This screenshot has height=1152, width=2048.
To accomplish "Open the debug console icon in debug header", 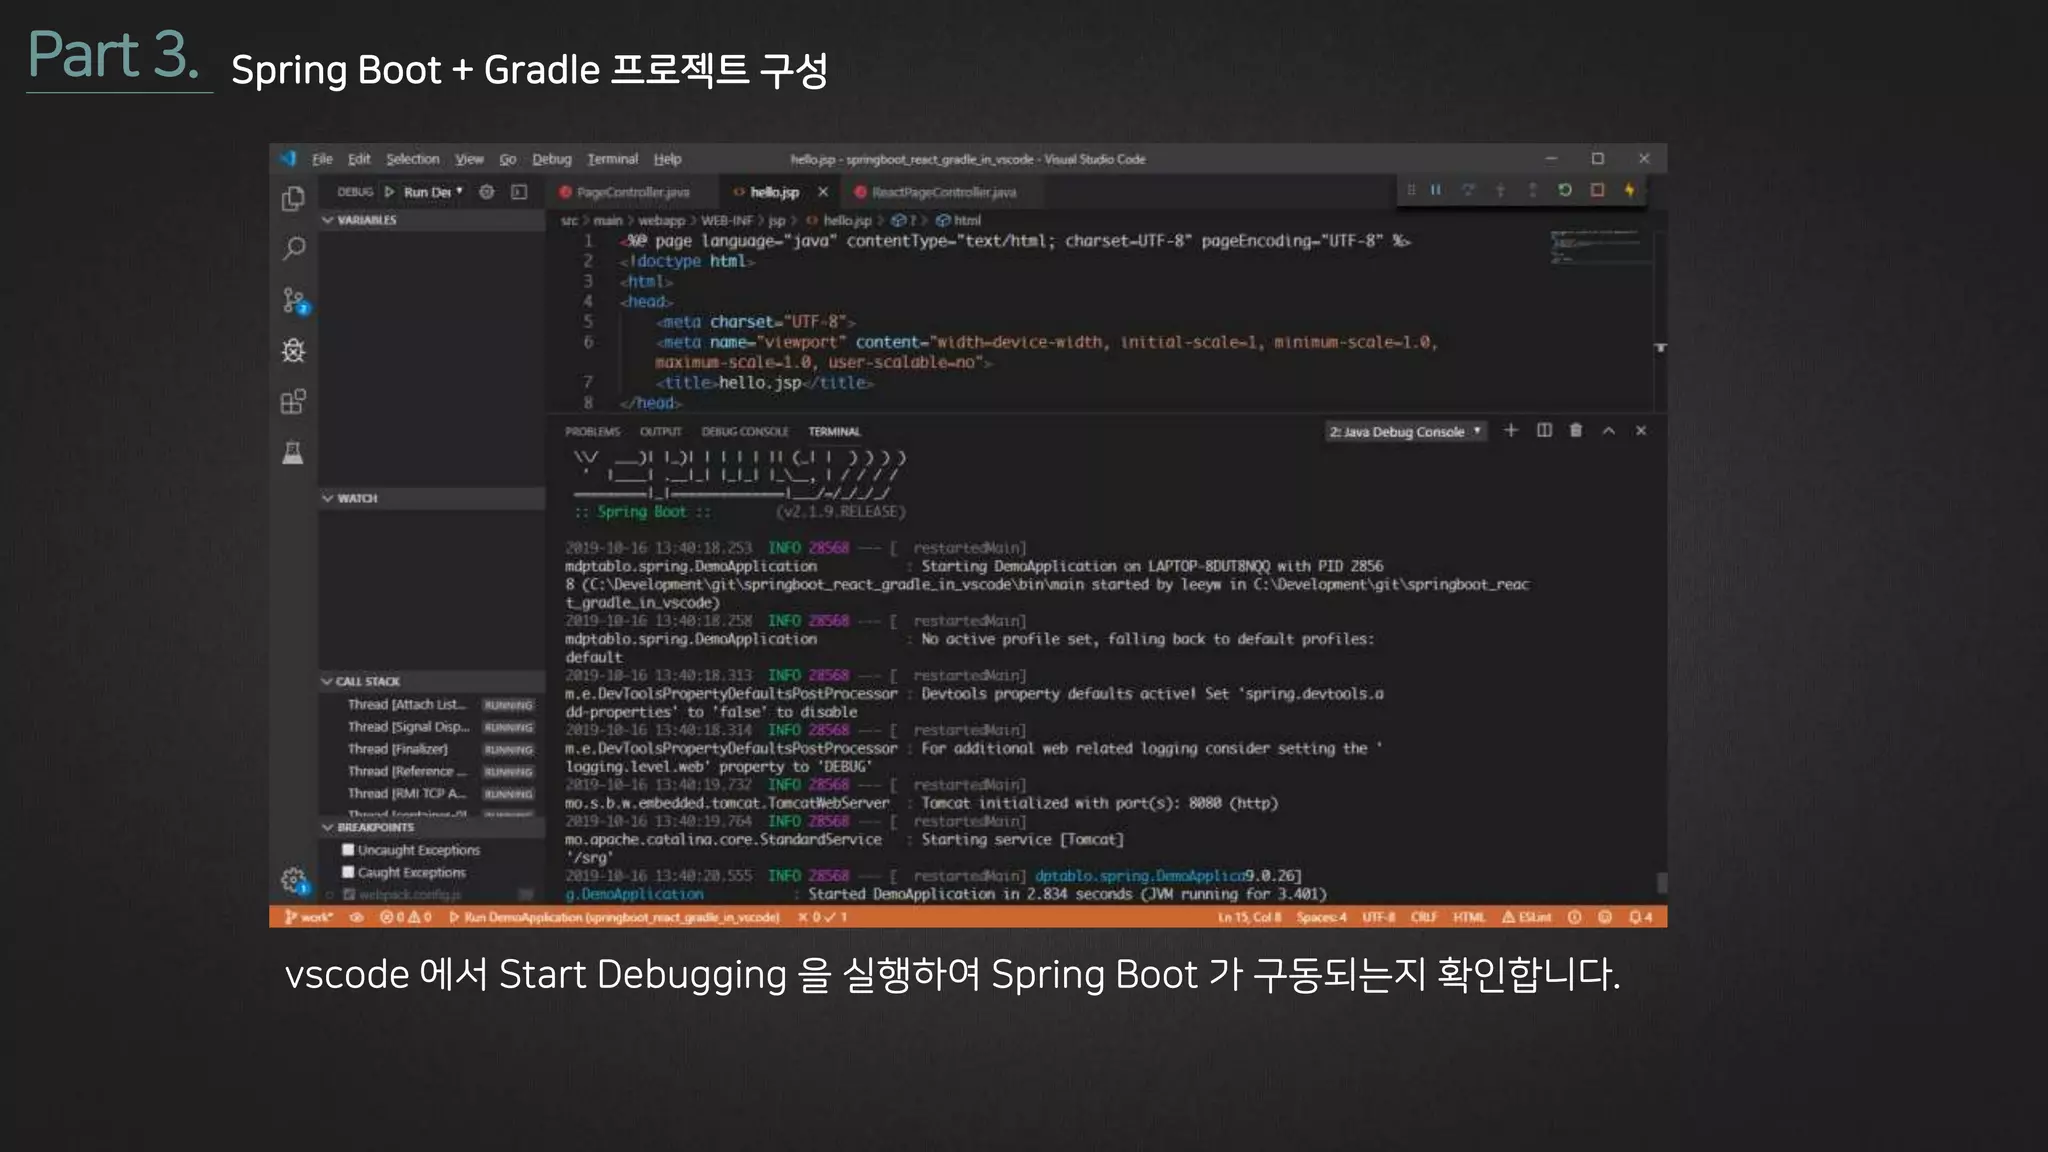I will [519, 191].
